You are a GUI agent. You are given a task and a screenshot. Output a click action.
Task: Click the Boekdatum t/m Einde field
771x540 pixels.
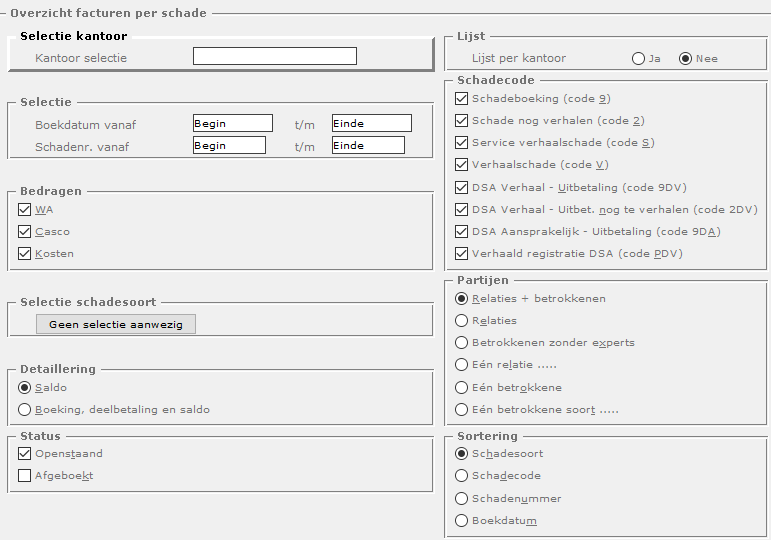371,123
